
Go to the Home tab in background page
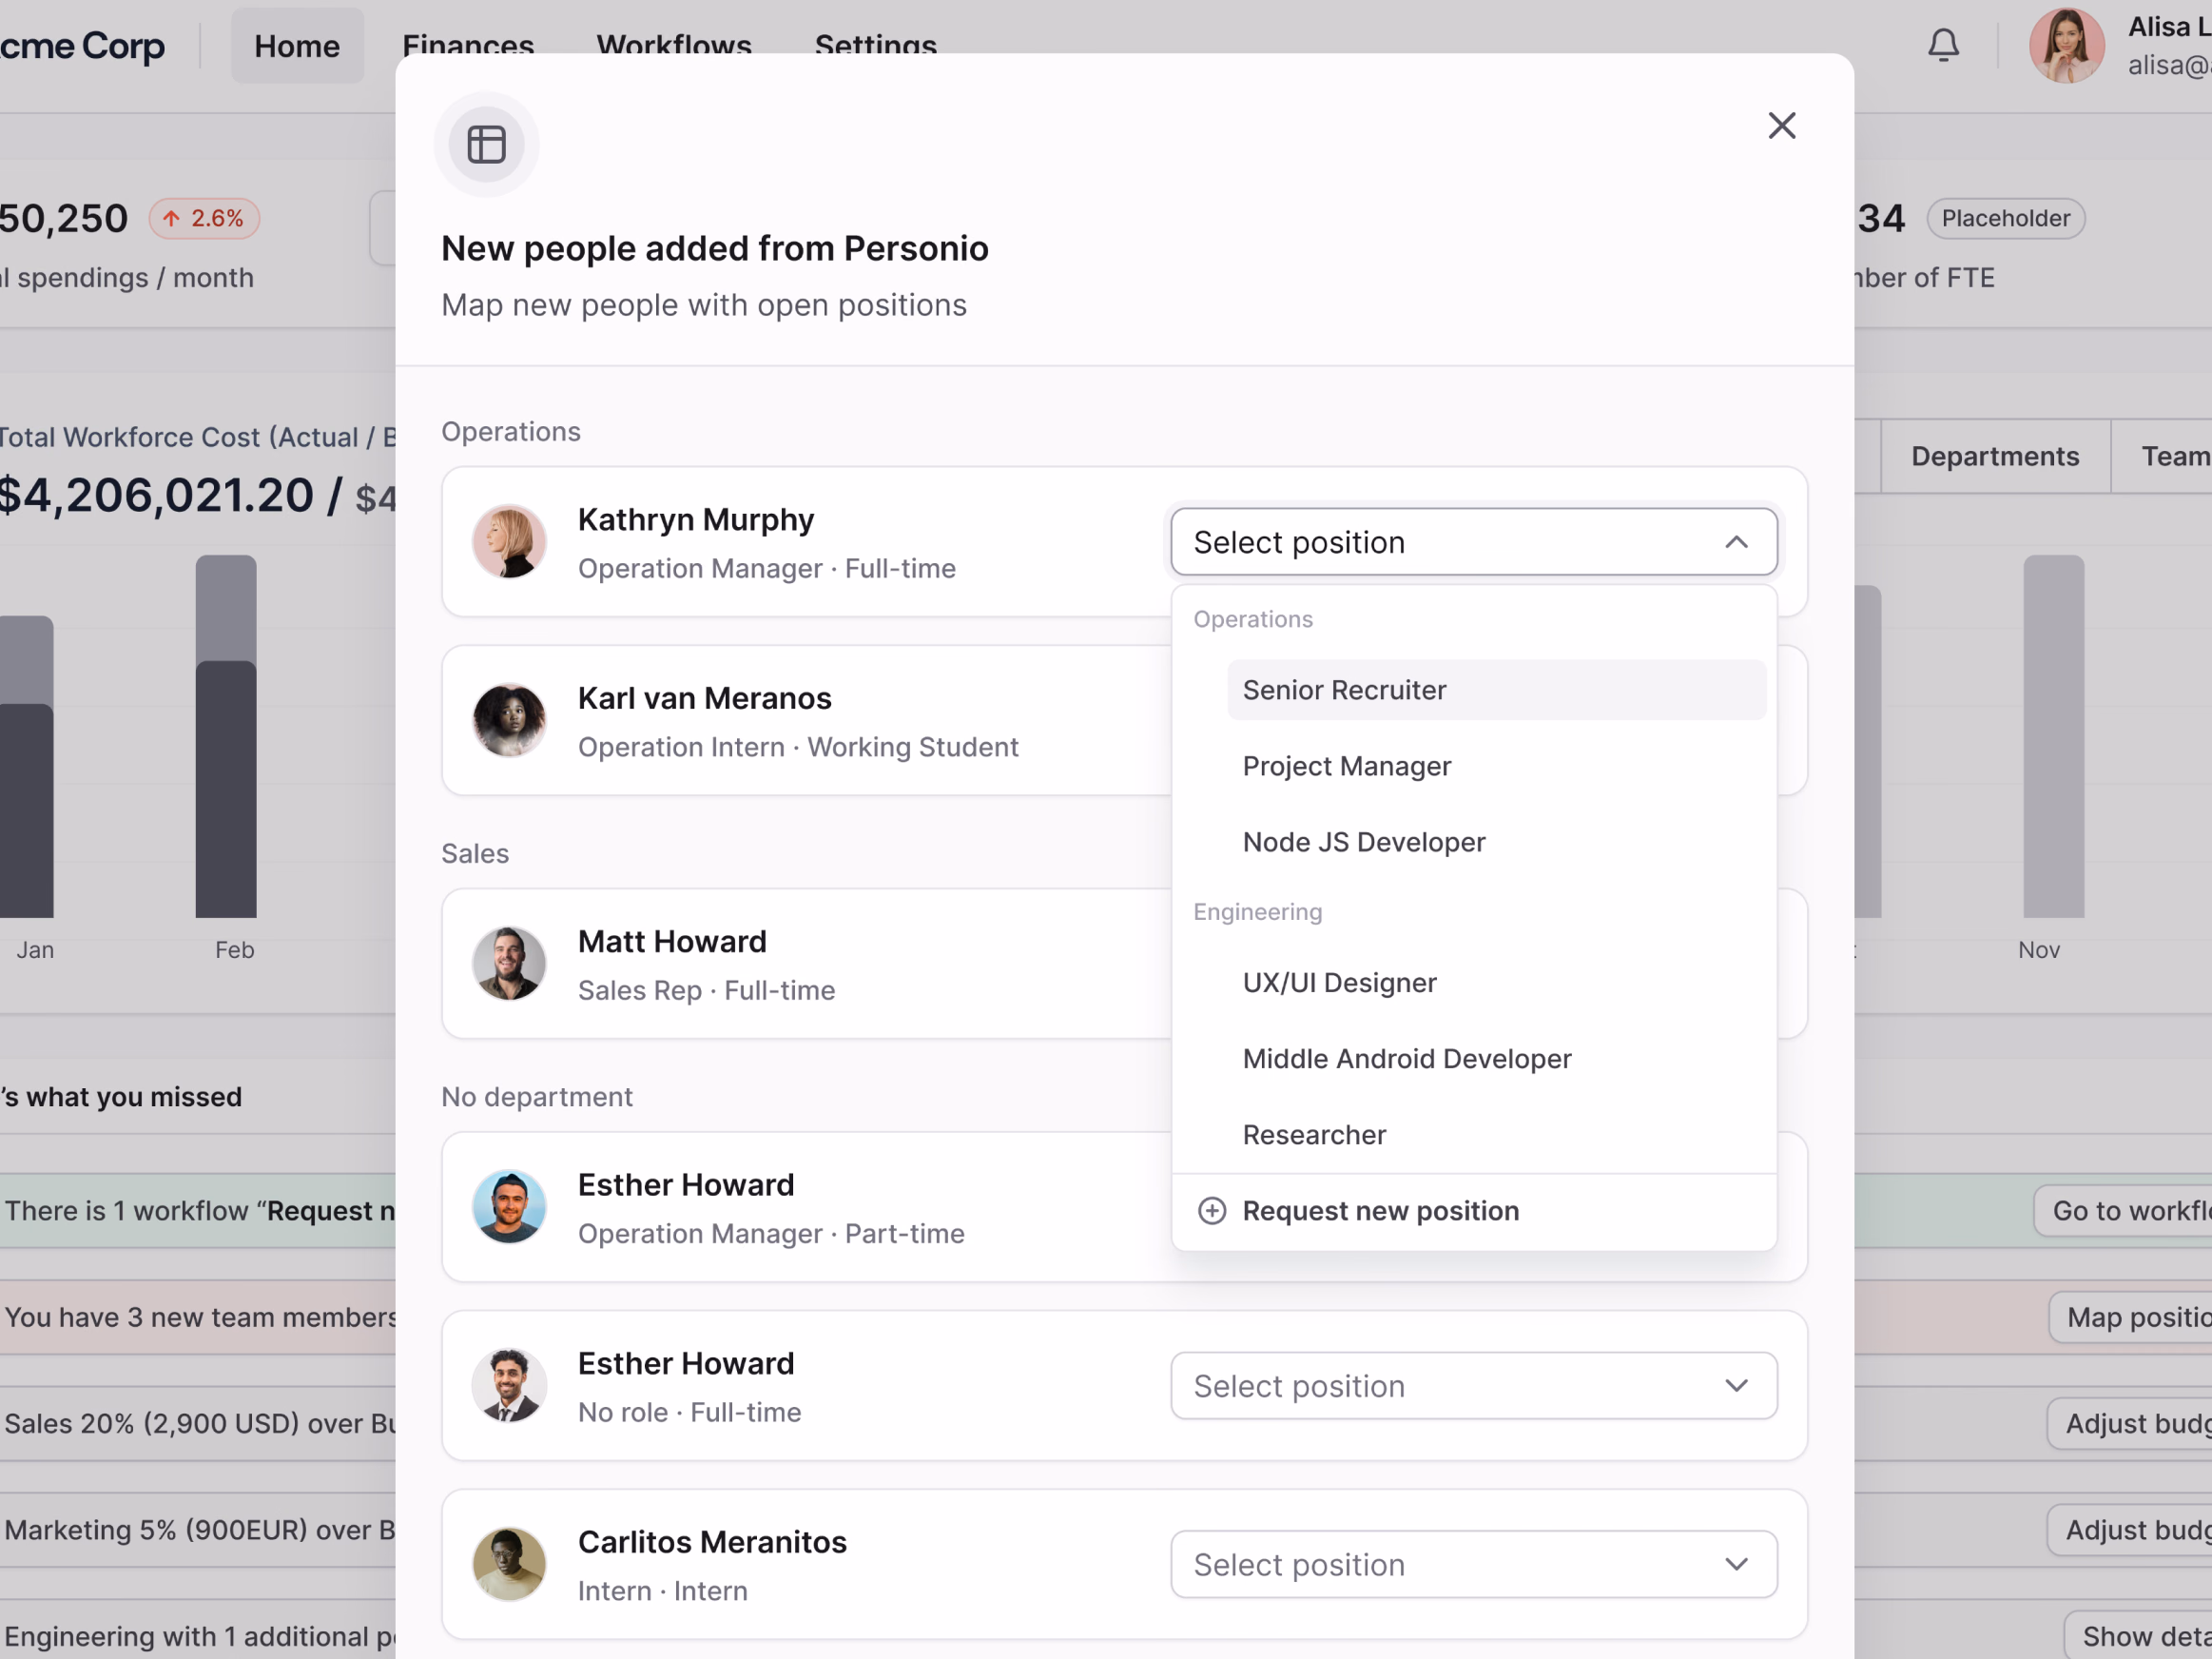(297, 46)
